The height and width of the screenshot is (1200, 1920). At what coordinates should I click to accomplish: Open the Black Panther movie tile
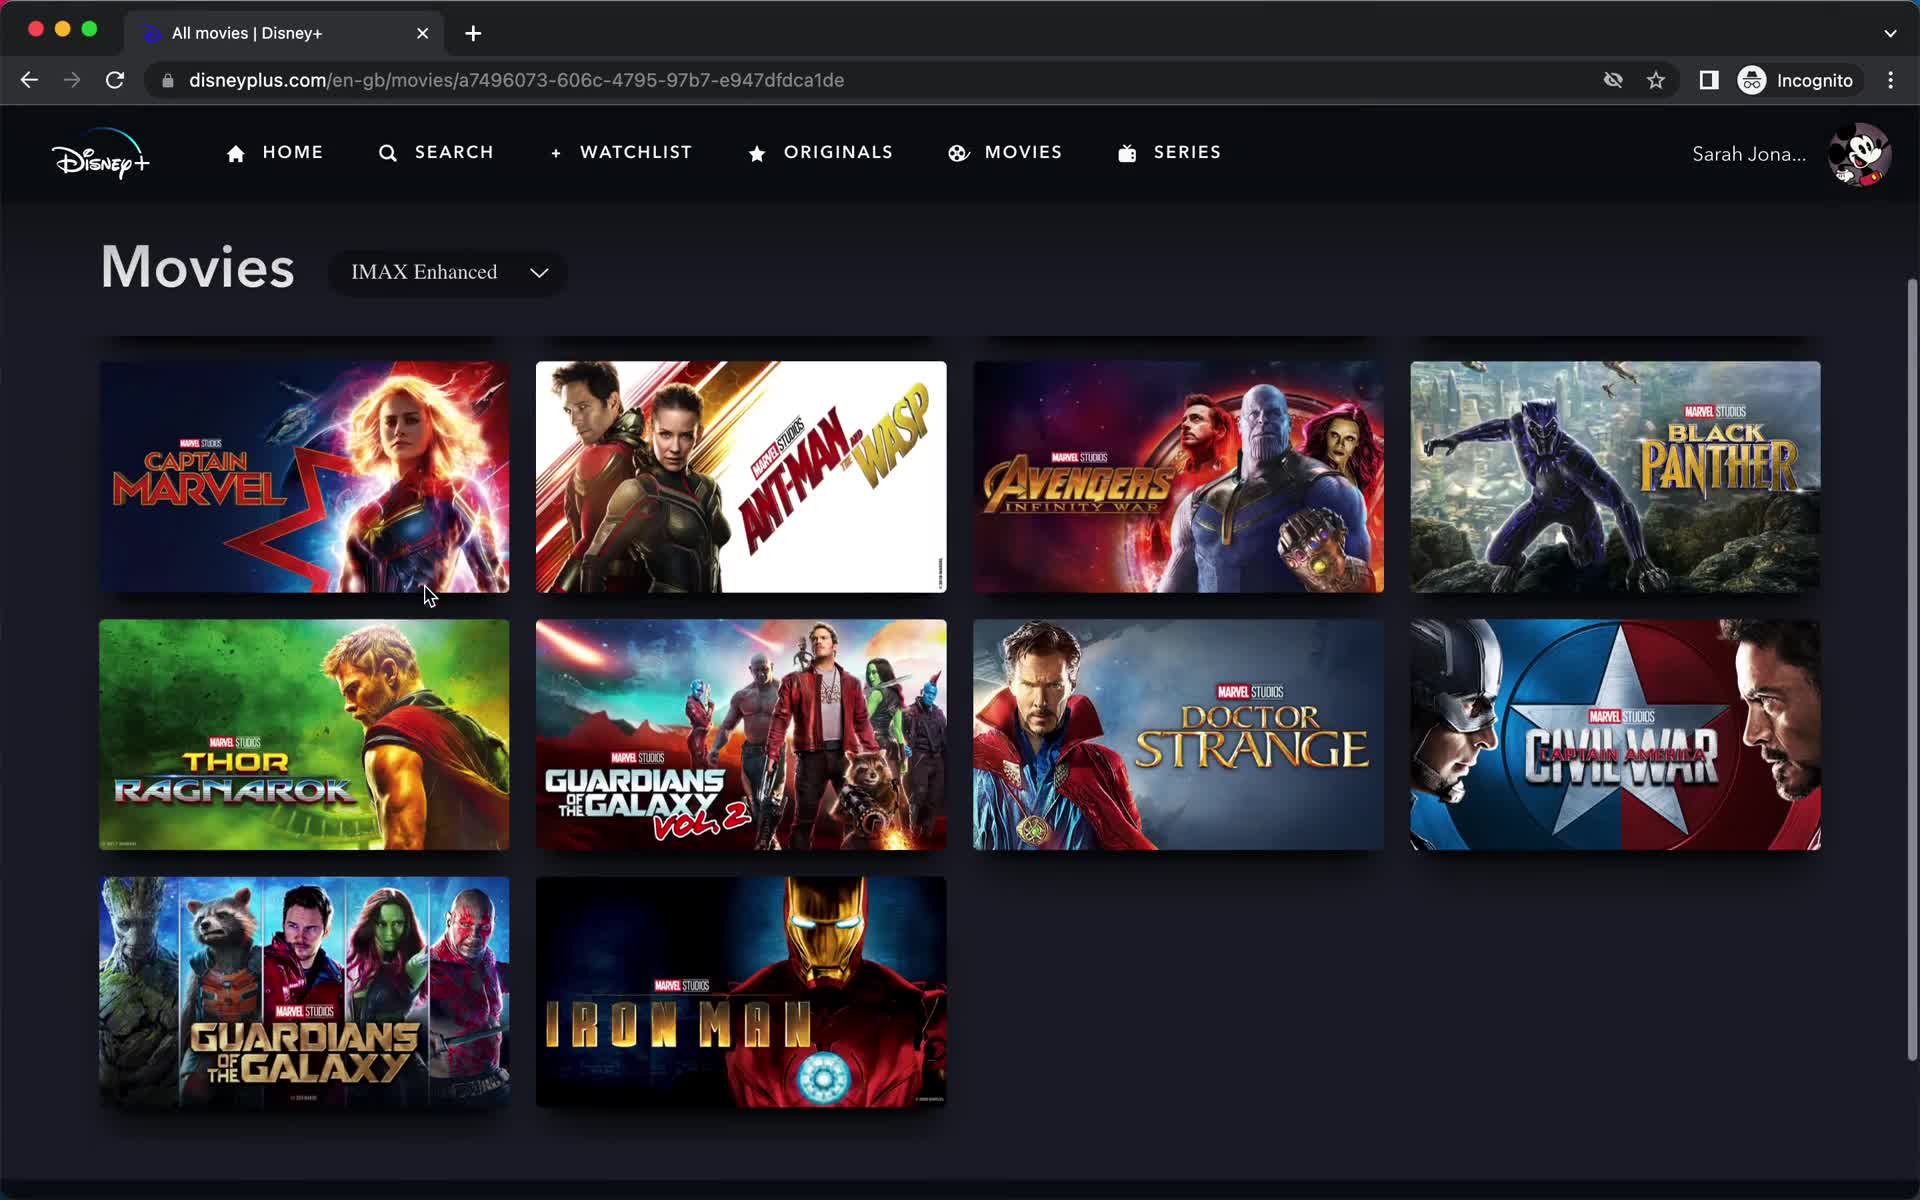(x=1615, y=477)
